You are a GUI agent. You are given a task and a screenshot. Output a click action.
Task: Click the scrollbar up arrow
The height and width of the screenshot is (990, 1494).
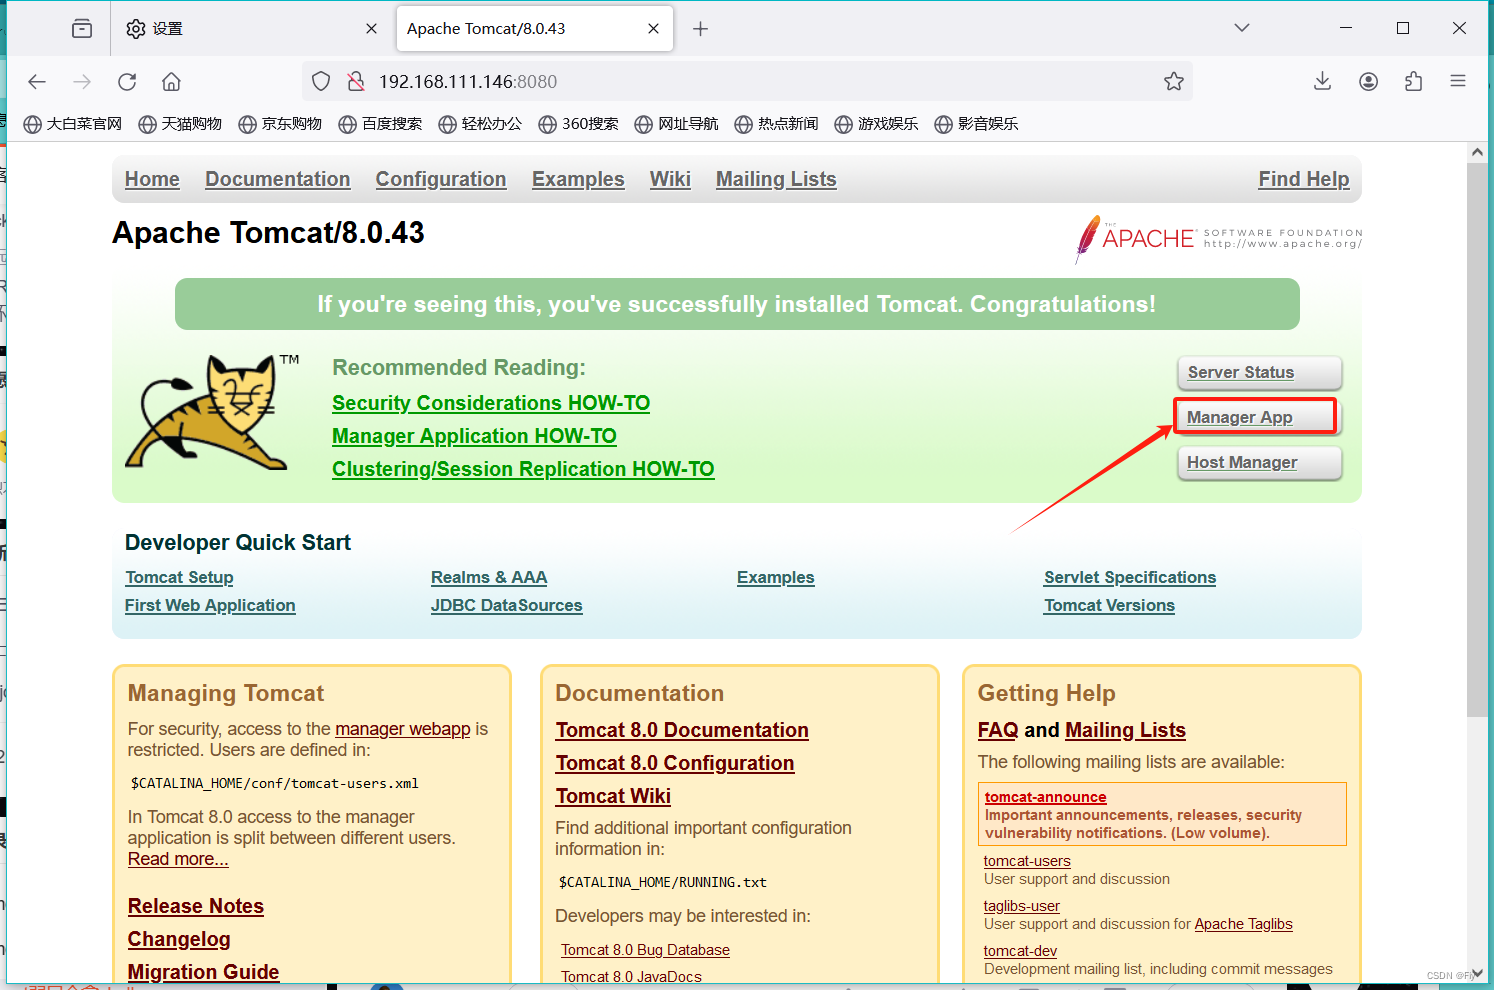point(1477,152)
